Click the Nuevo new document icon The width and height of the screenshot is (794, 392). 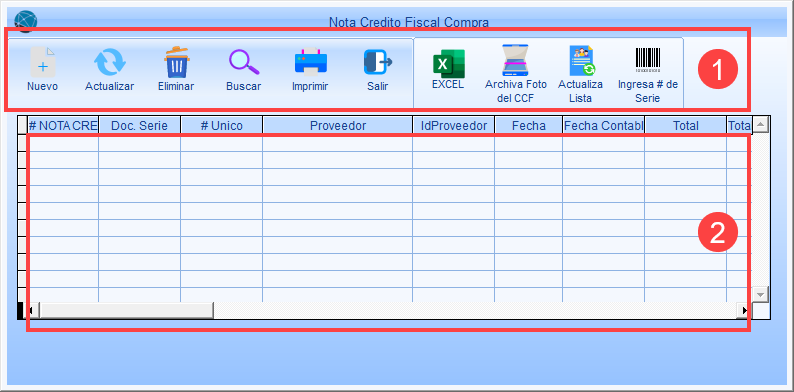pyautogui.click(x=43, y=62)
